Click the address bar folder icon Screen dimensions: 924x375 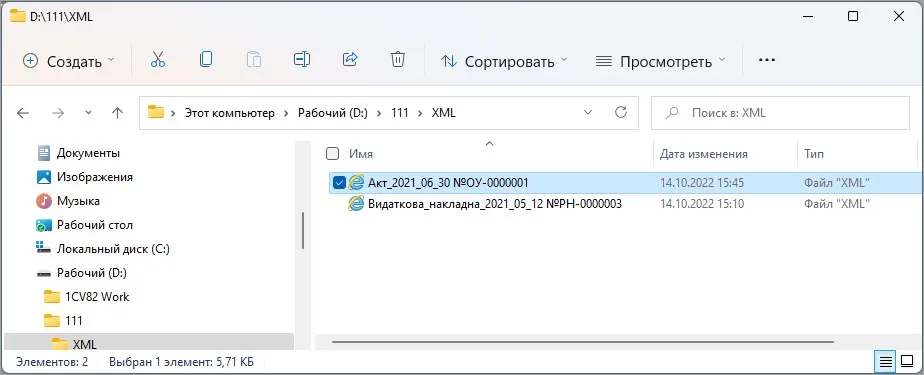156,112
